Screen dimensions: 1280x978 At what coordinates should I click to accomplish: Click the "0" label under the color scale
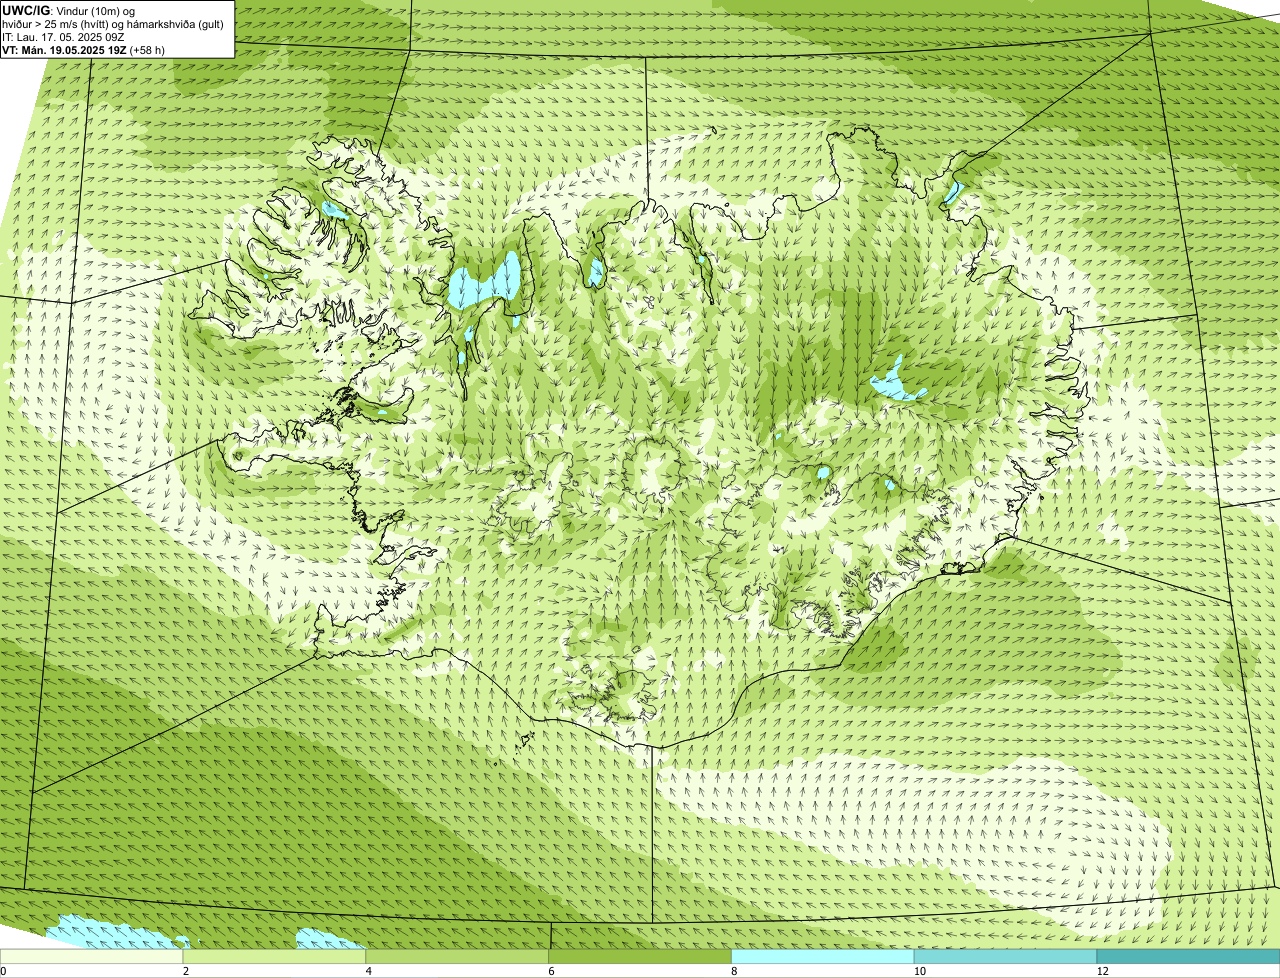click(x=4, y=971)
